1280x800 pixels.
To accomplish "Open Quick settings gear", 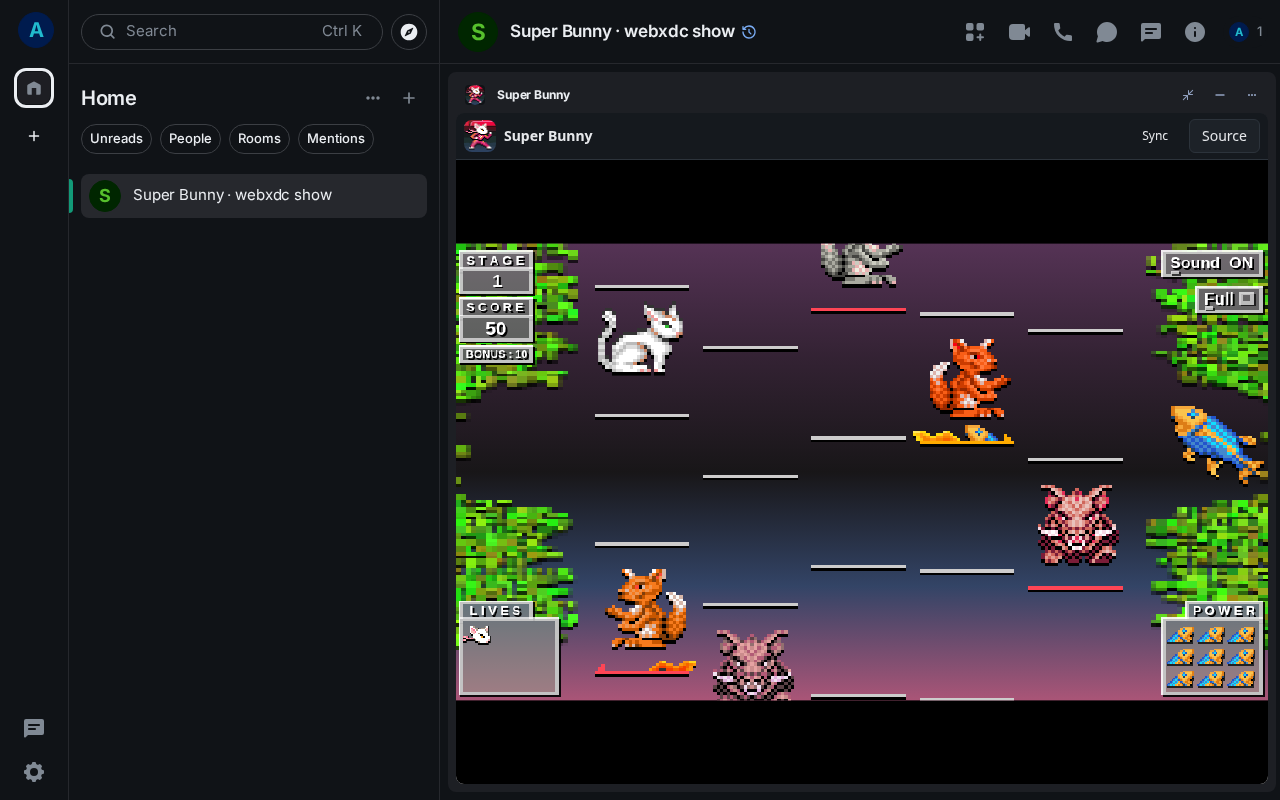I will 34,772.
